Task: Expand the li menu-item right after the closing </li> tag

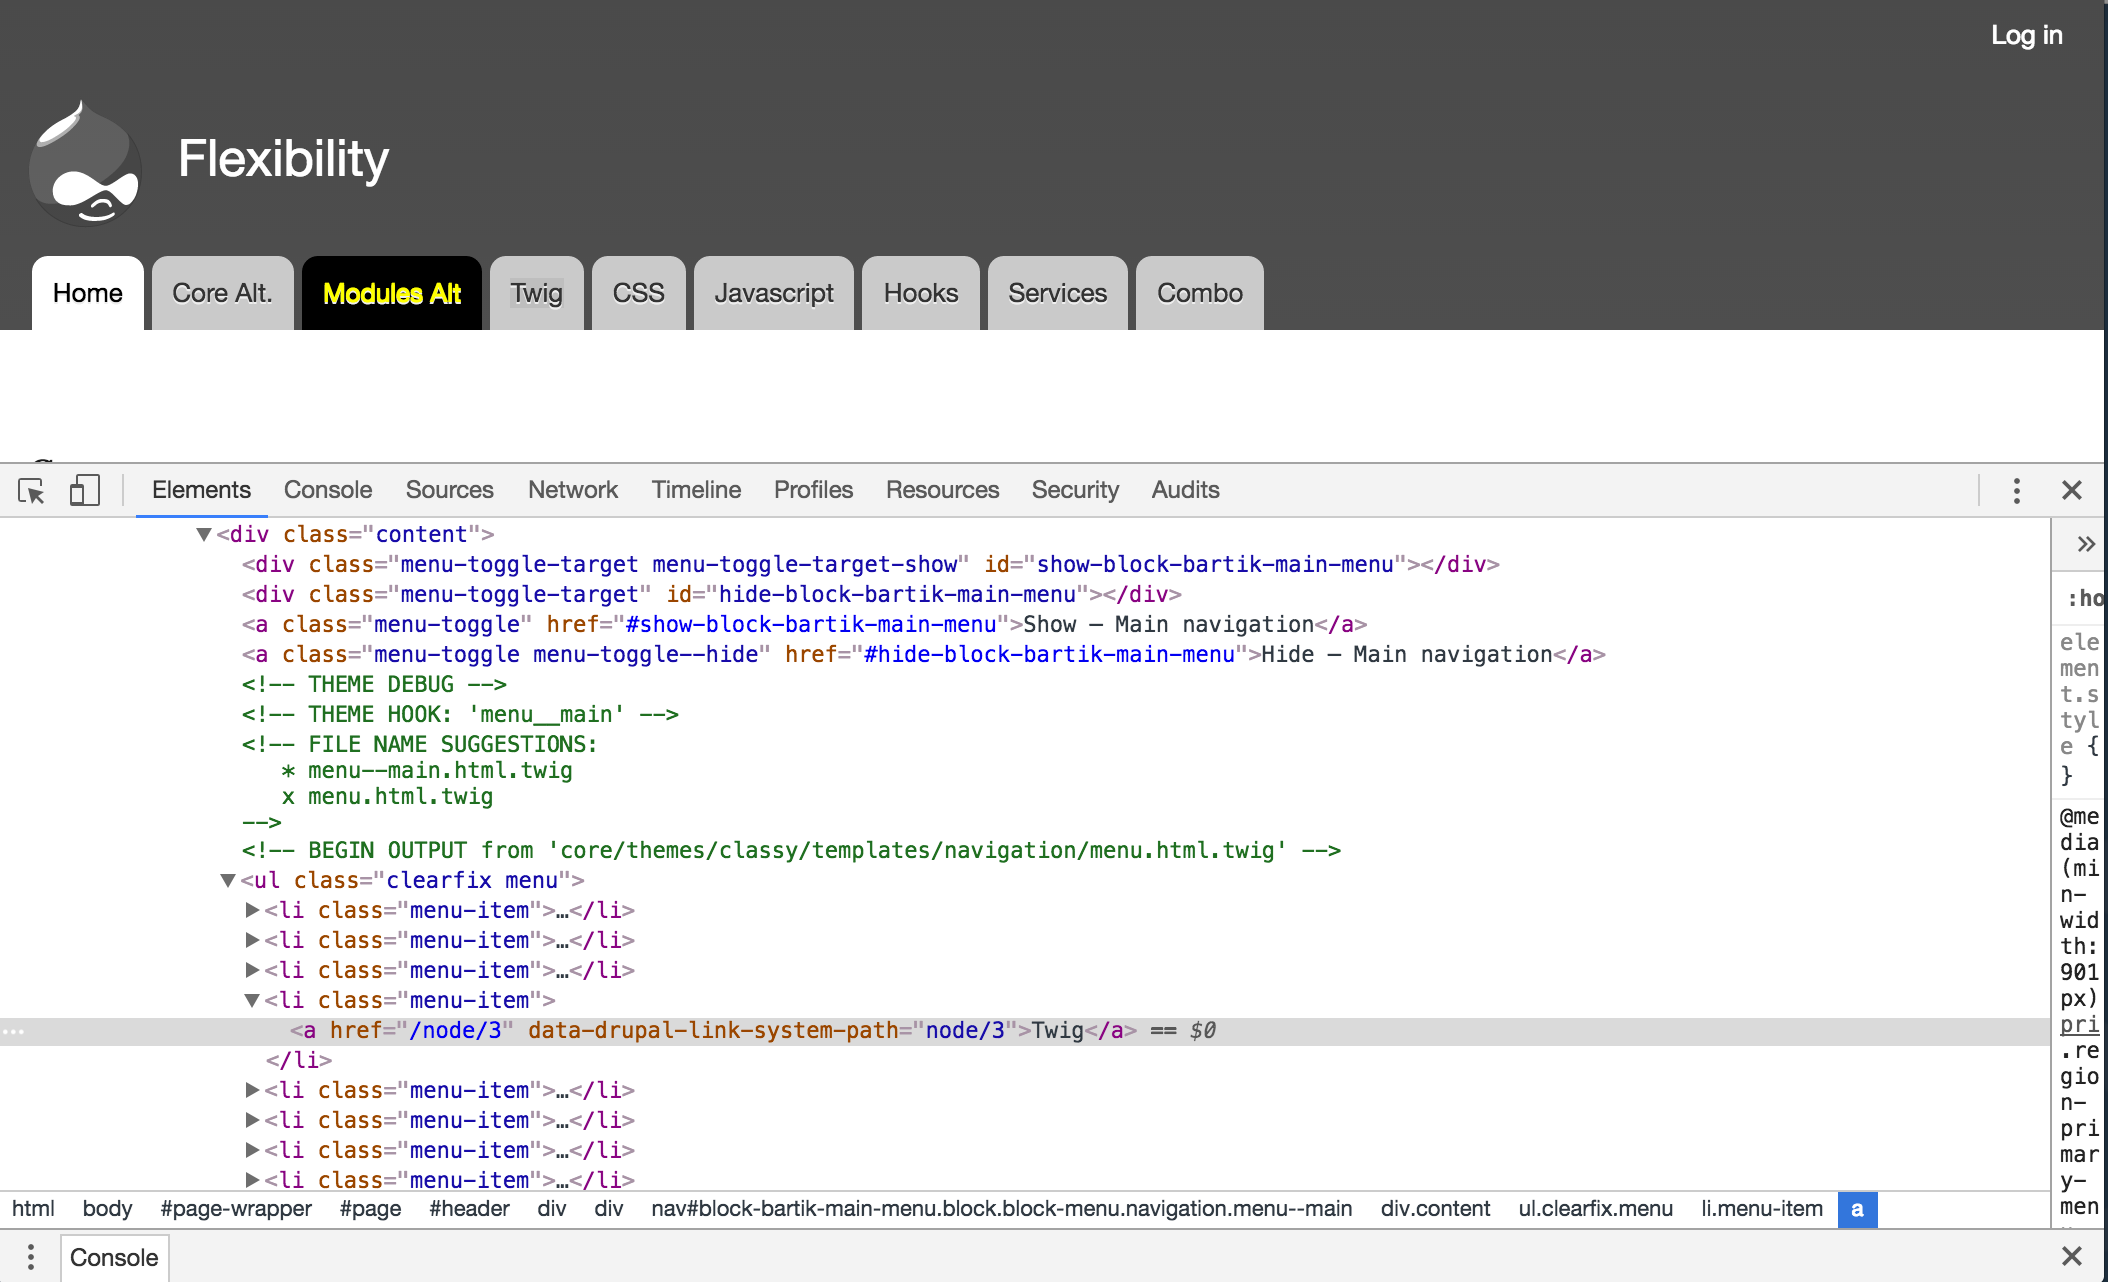Action: [252, 1090]
